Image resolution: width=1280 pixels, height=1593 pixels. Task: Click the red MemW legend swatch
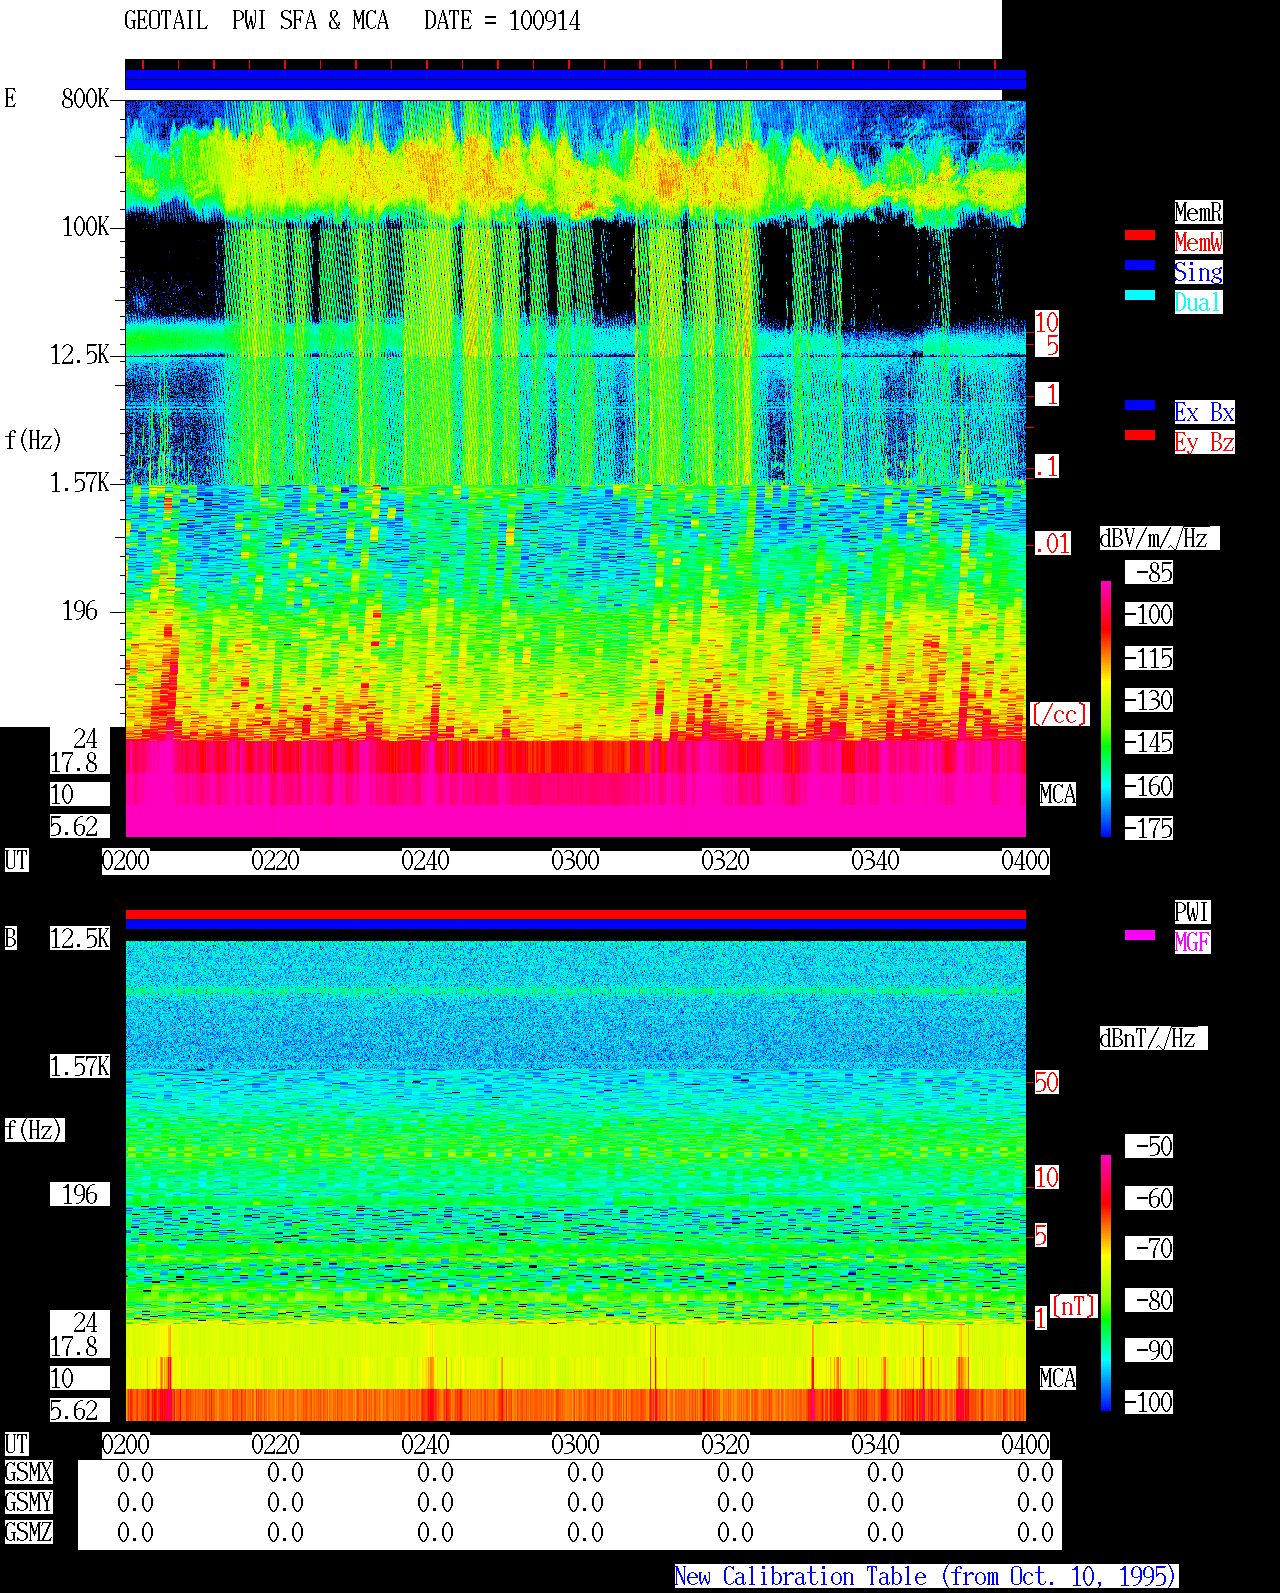click(1140, 235)
